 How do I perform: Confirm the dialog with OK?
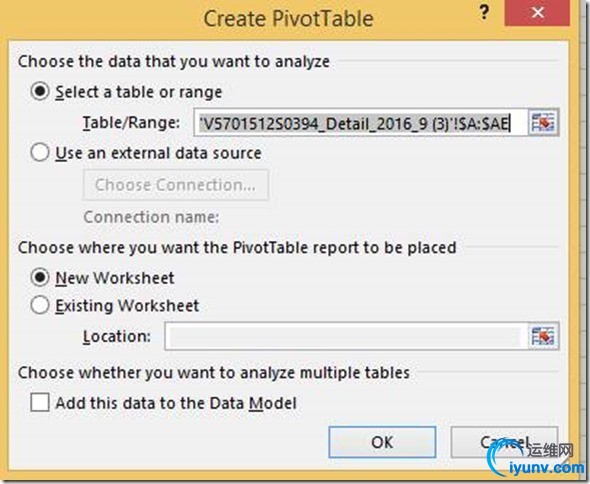(x=382, y=442)
